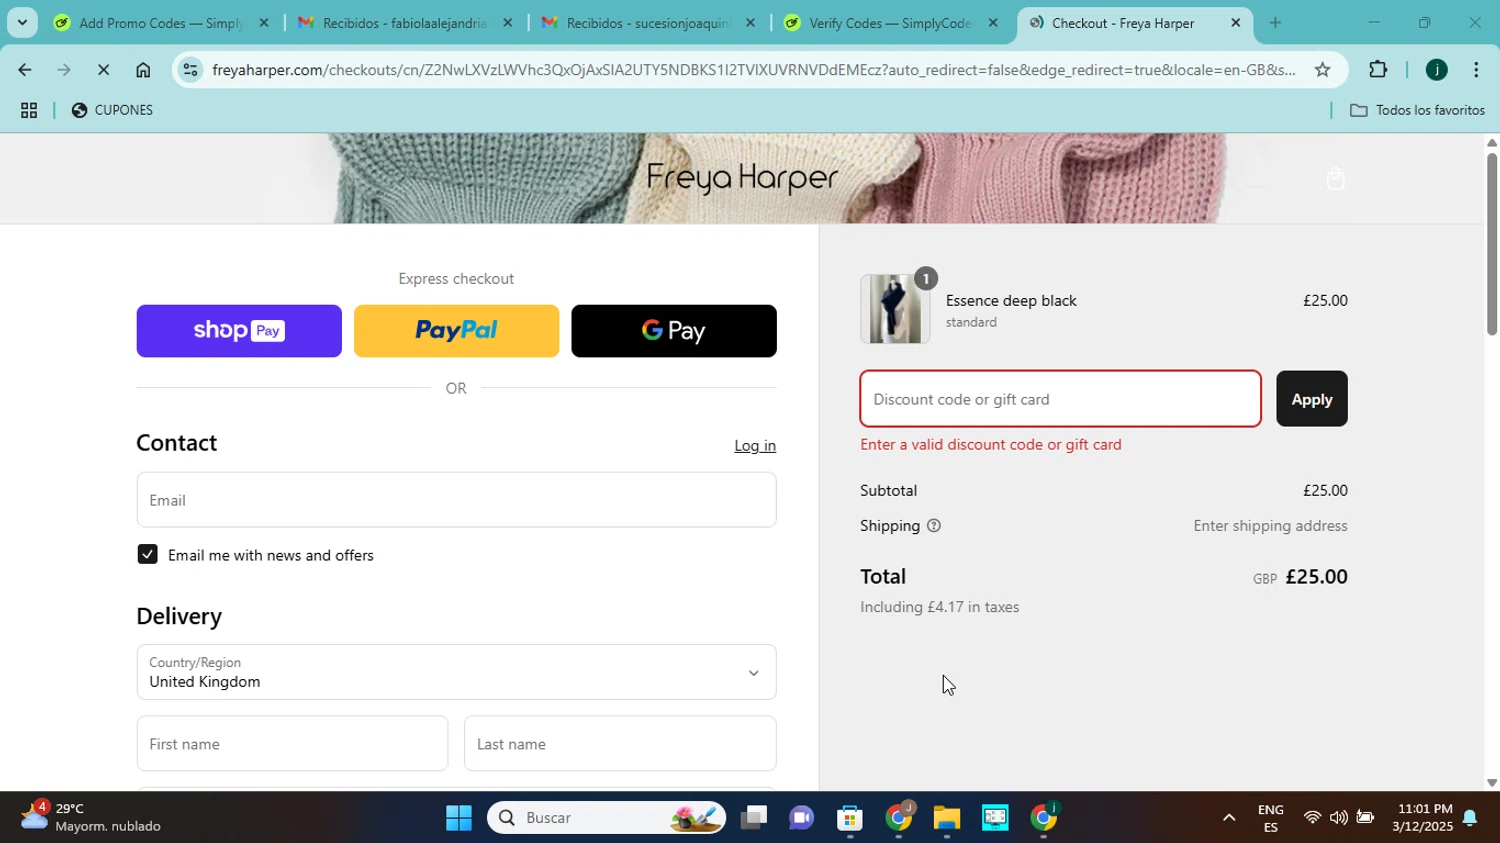Open Todos los favoritos folder

coord(1417,111)
